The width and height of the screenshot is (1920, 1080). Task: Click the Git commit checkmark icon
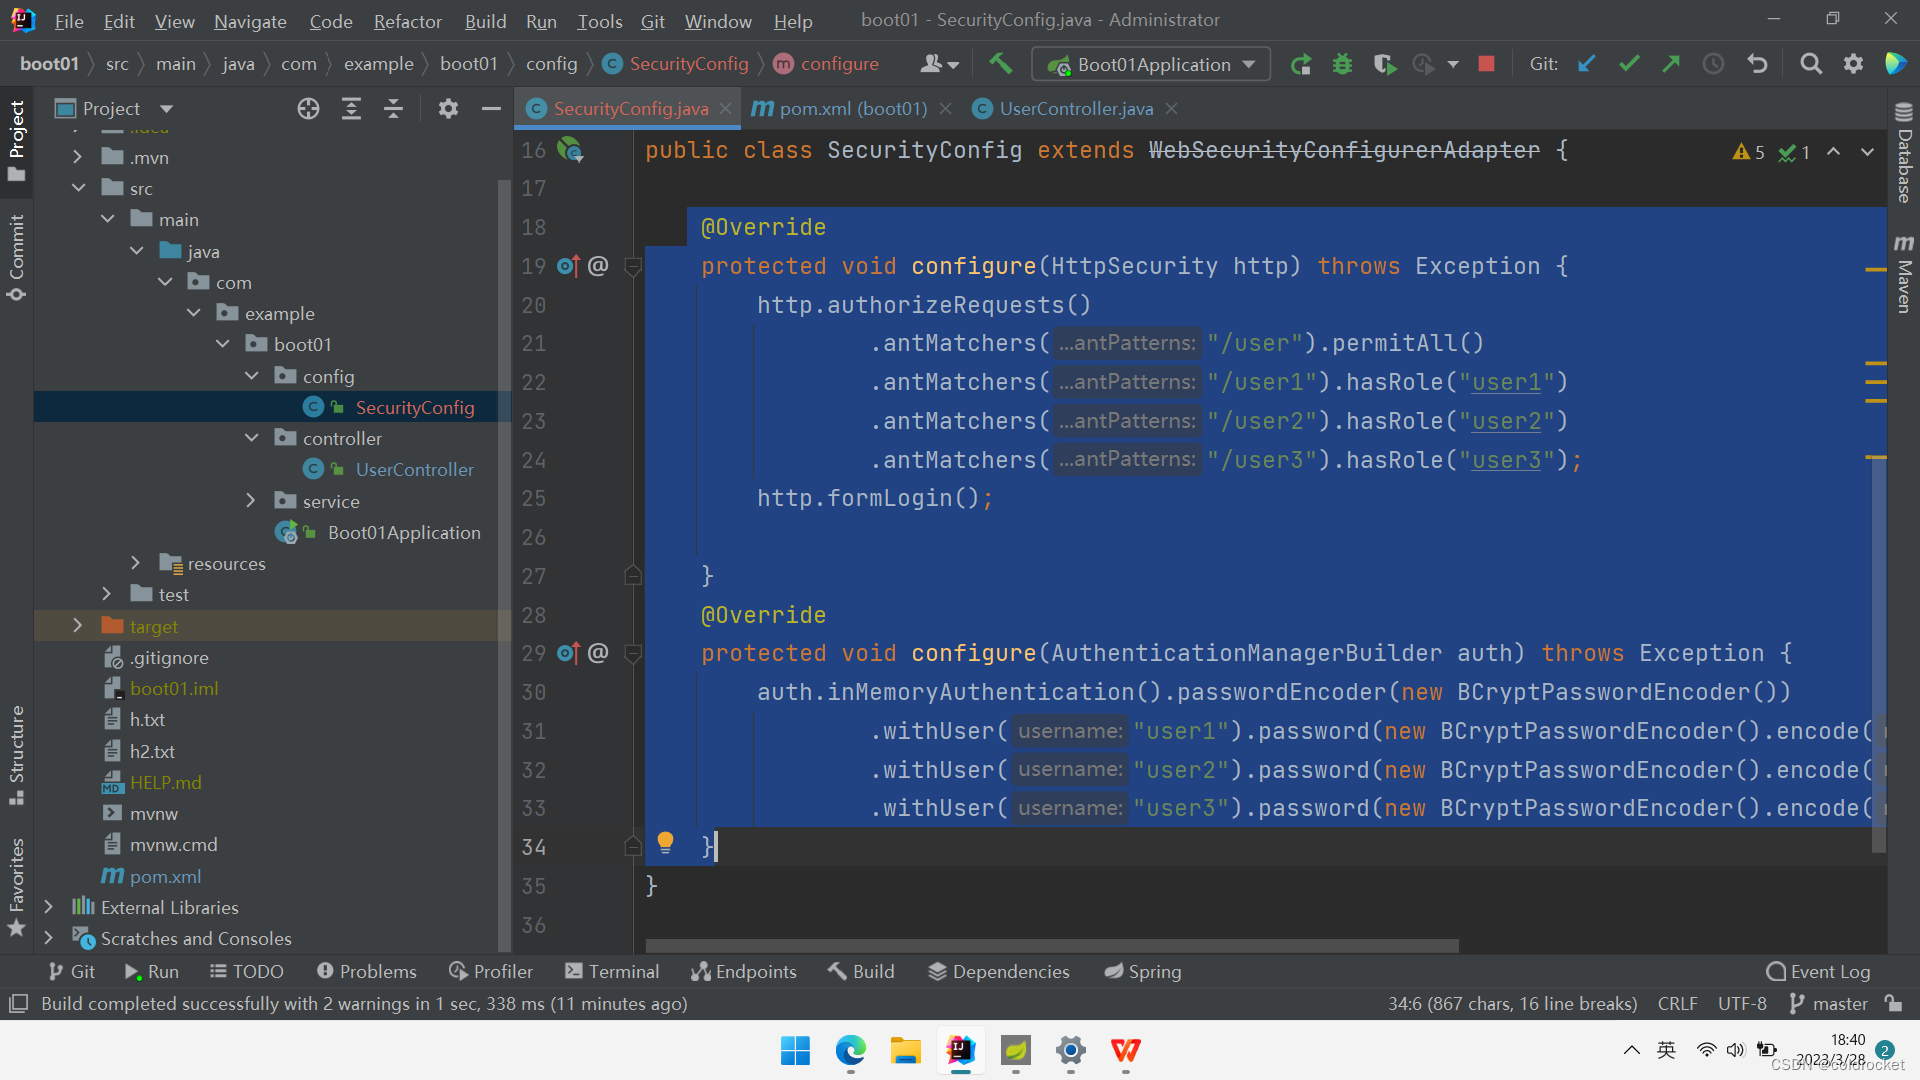1629,64
